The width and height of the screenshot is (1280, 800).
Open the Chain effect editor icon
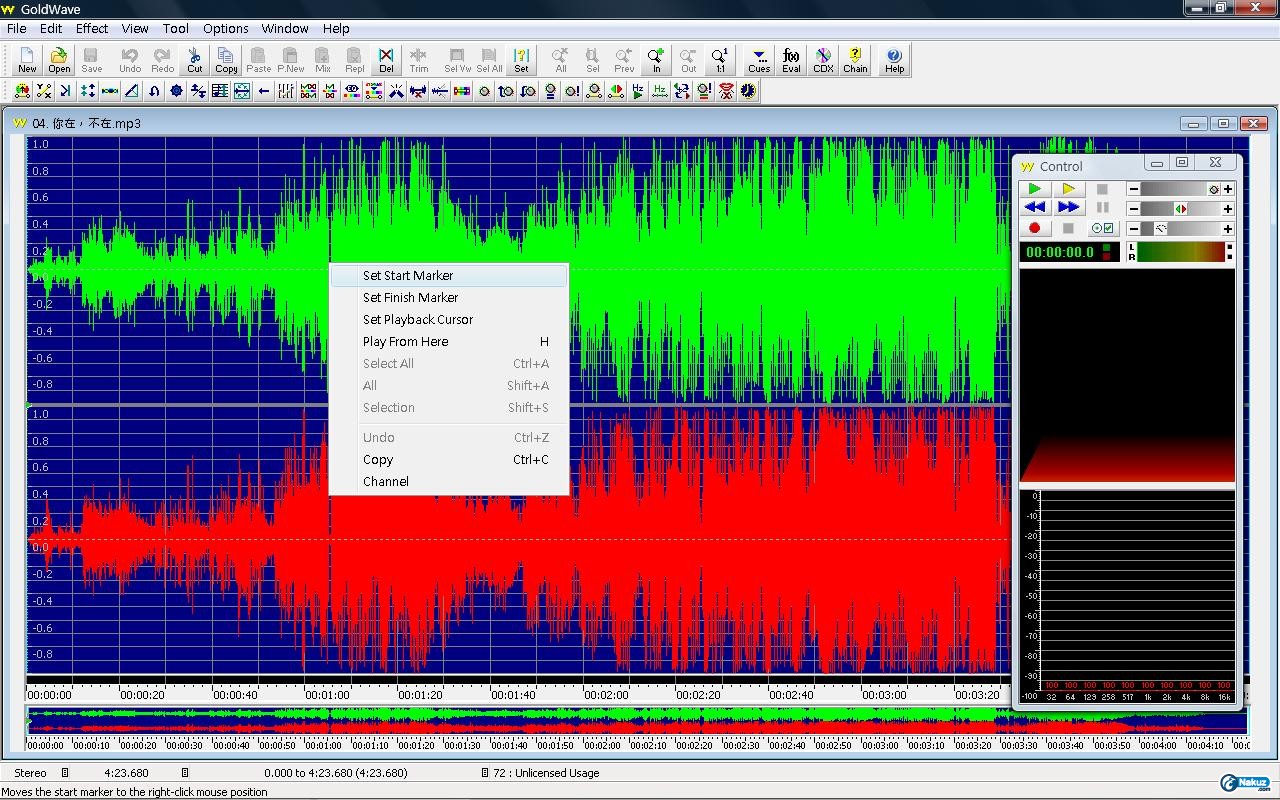[x=855, y=60]
